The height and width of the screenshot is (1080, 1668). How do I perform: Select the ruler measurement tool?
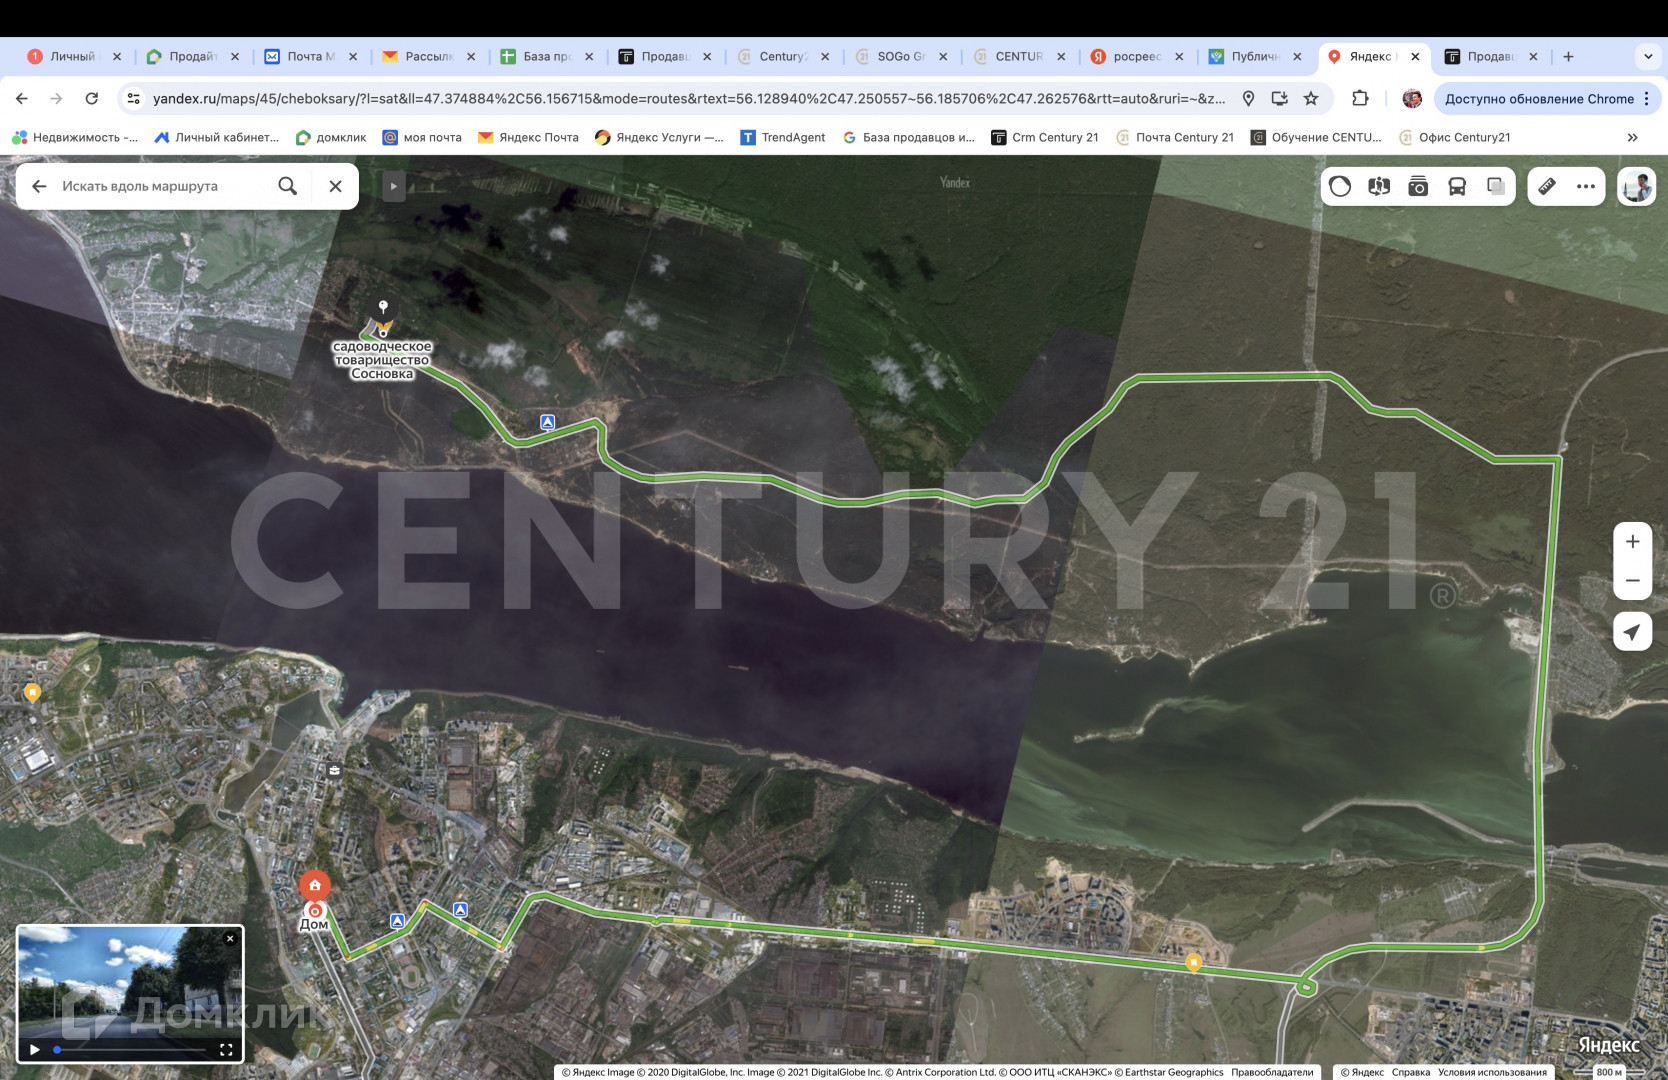(1547, 186)
